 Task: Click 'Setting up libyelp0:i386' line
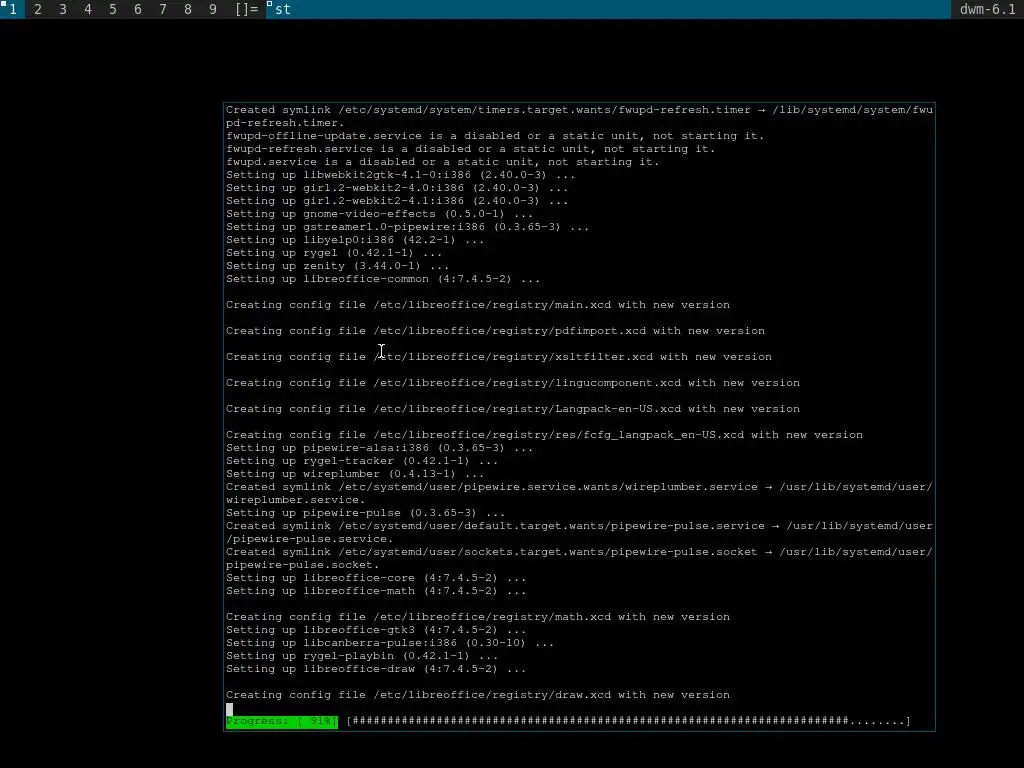[x=355, y=240]
